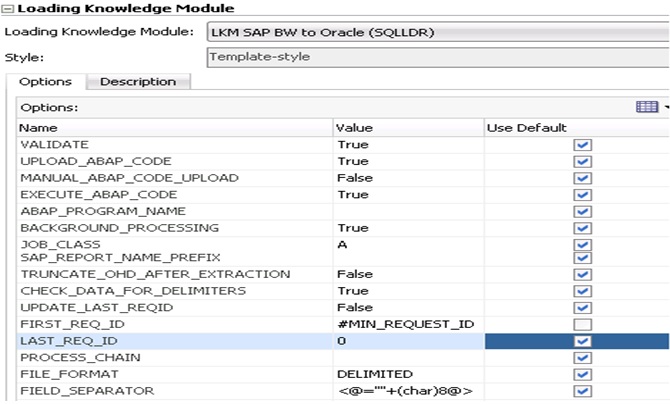Select the JOB_CLASS option name

[x=60, y=245]
